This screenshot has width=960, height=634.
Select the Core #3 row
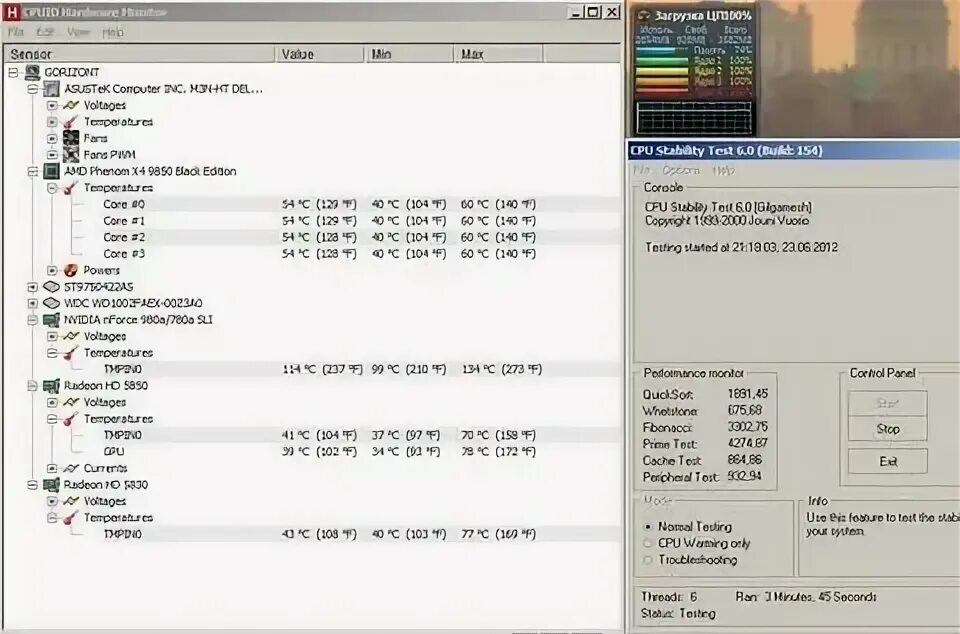click(x=312, y=254)
